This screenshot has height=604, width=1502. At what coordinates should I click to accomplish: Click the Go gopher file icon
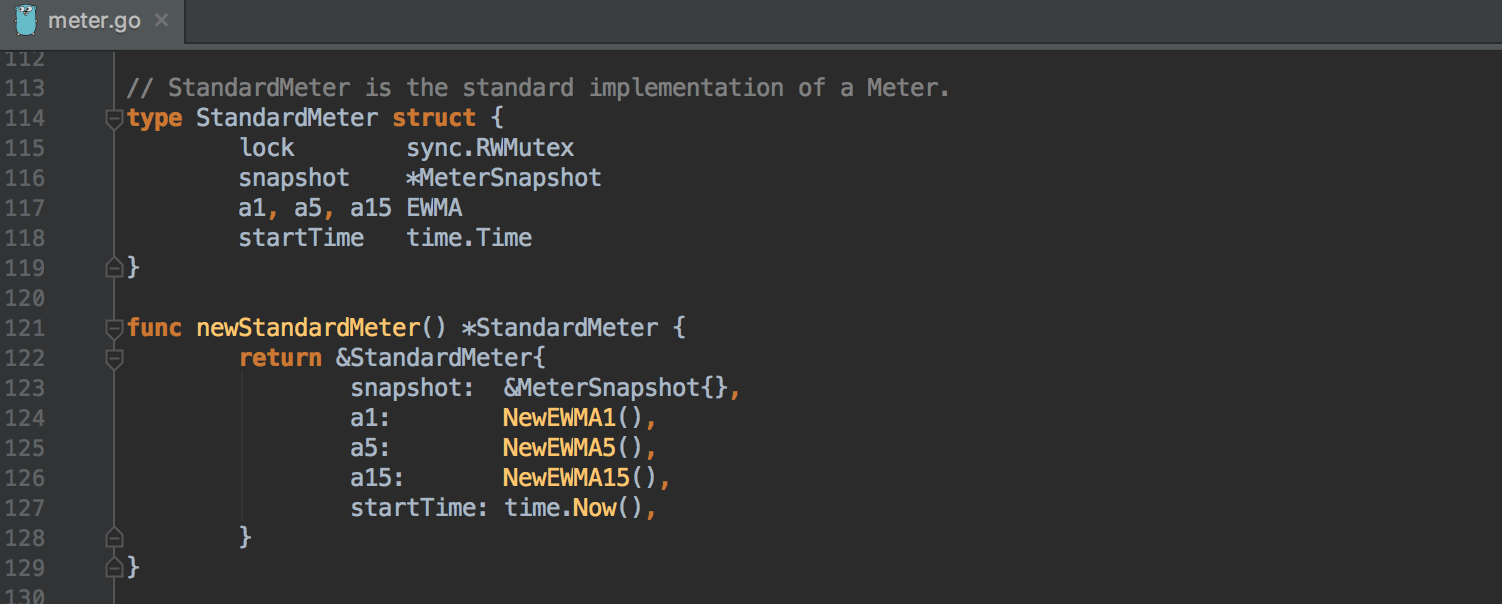[x=26, y=20]
